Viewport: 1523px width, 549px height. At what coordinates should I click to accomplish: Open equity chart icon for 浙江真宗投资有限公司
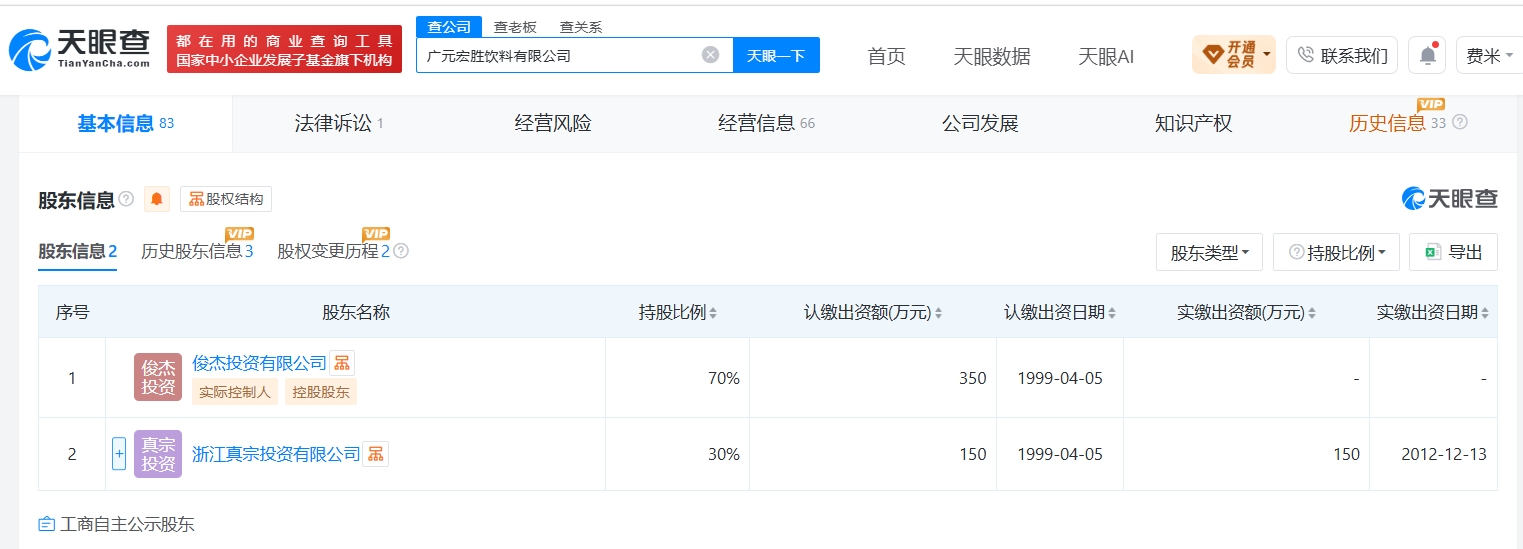coord(375,454)
